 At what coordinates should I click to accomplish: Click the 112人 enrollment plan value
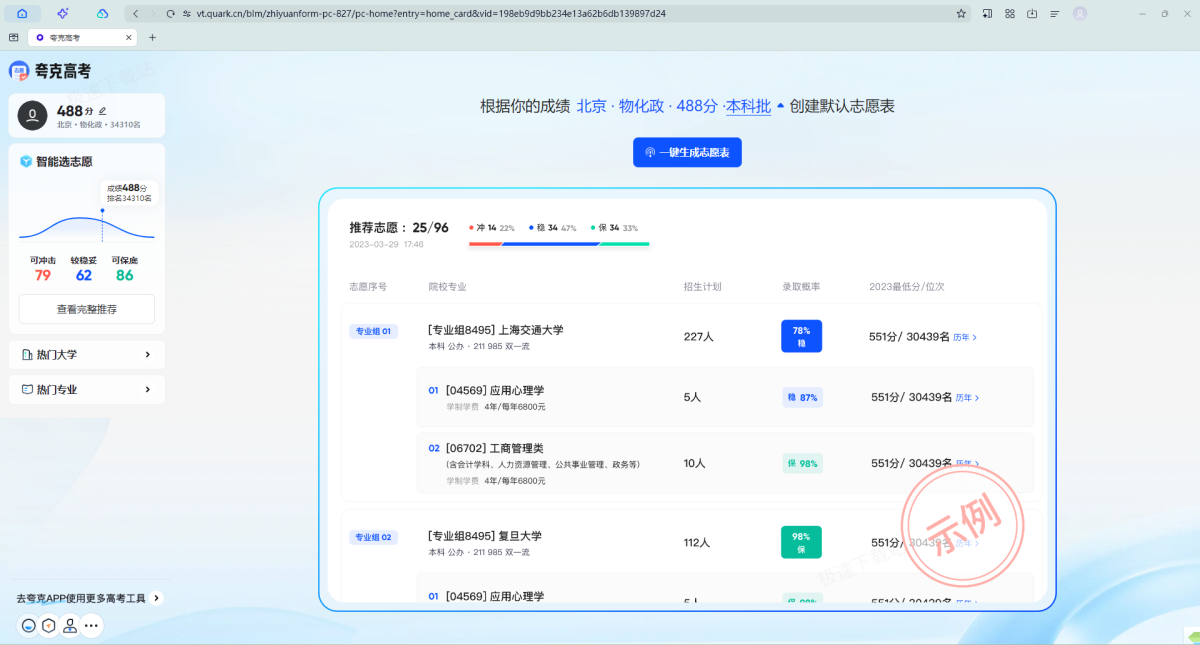[x=697, y=543]
